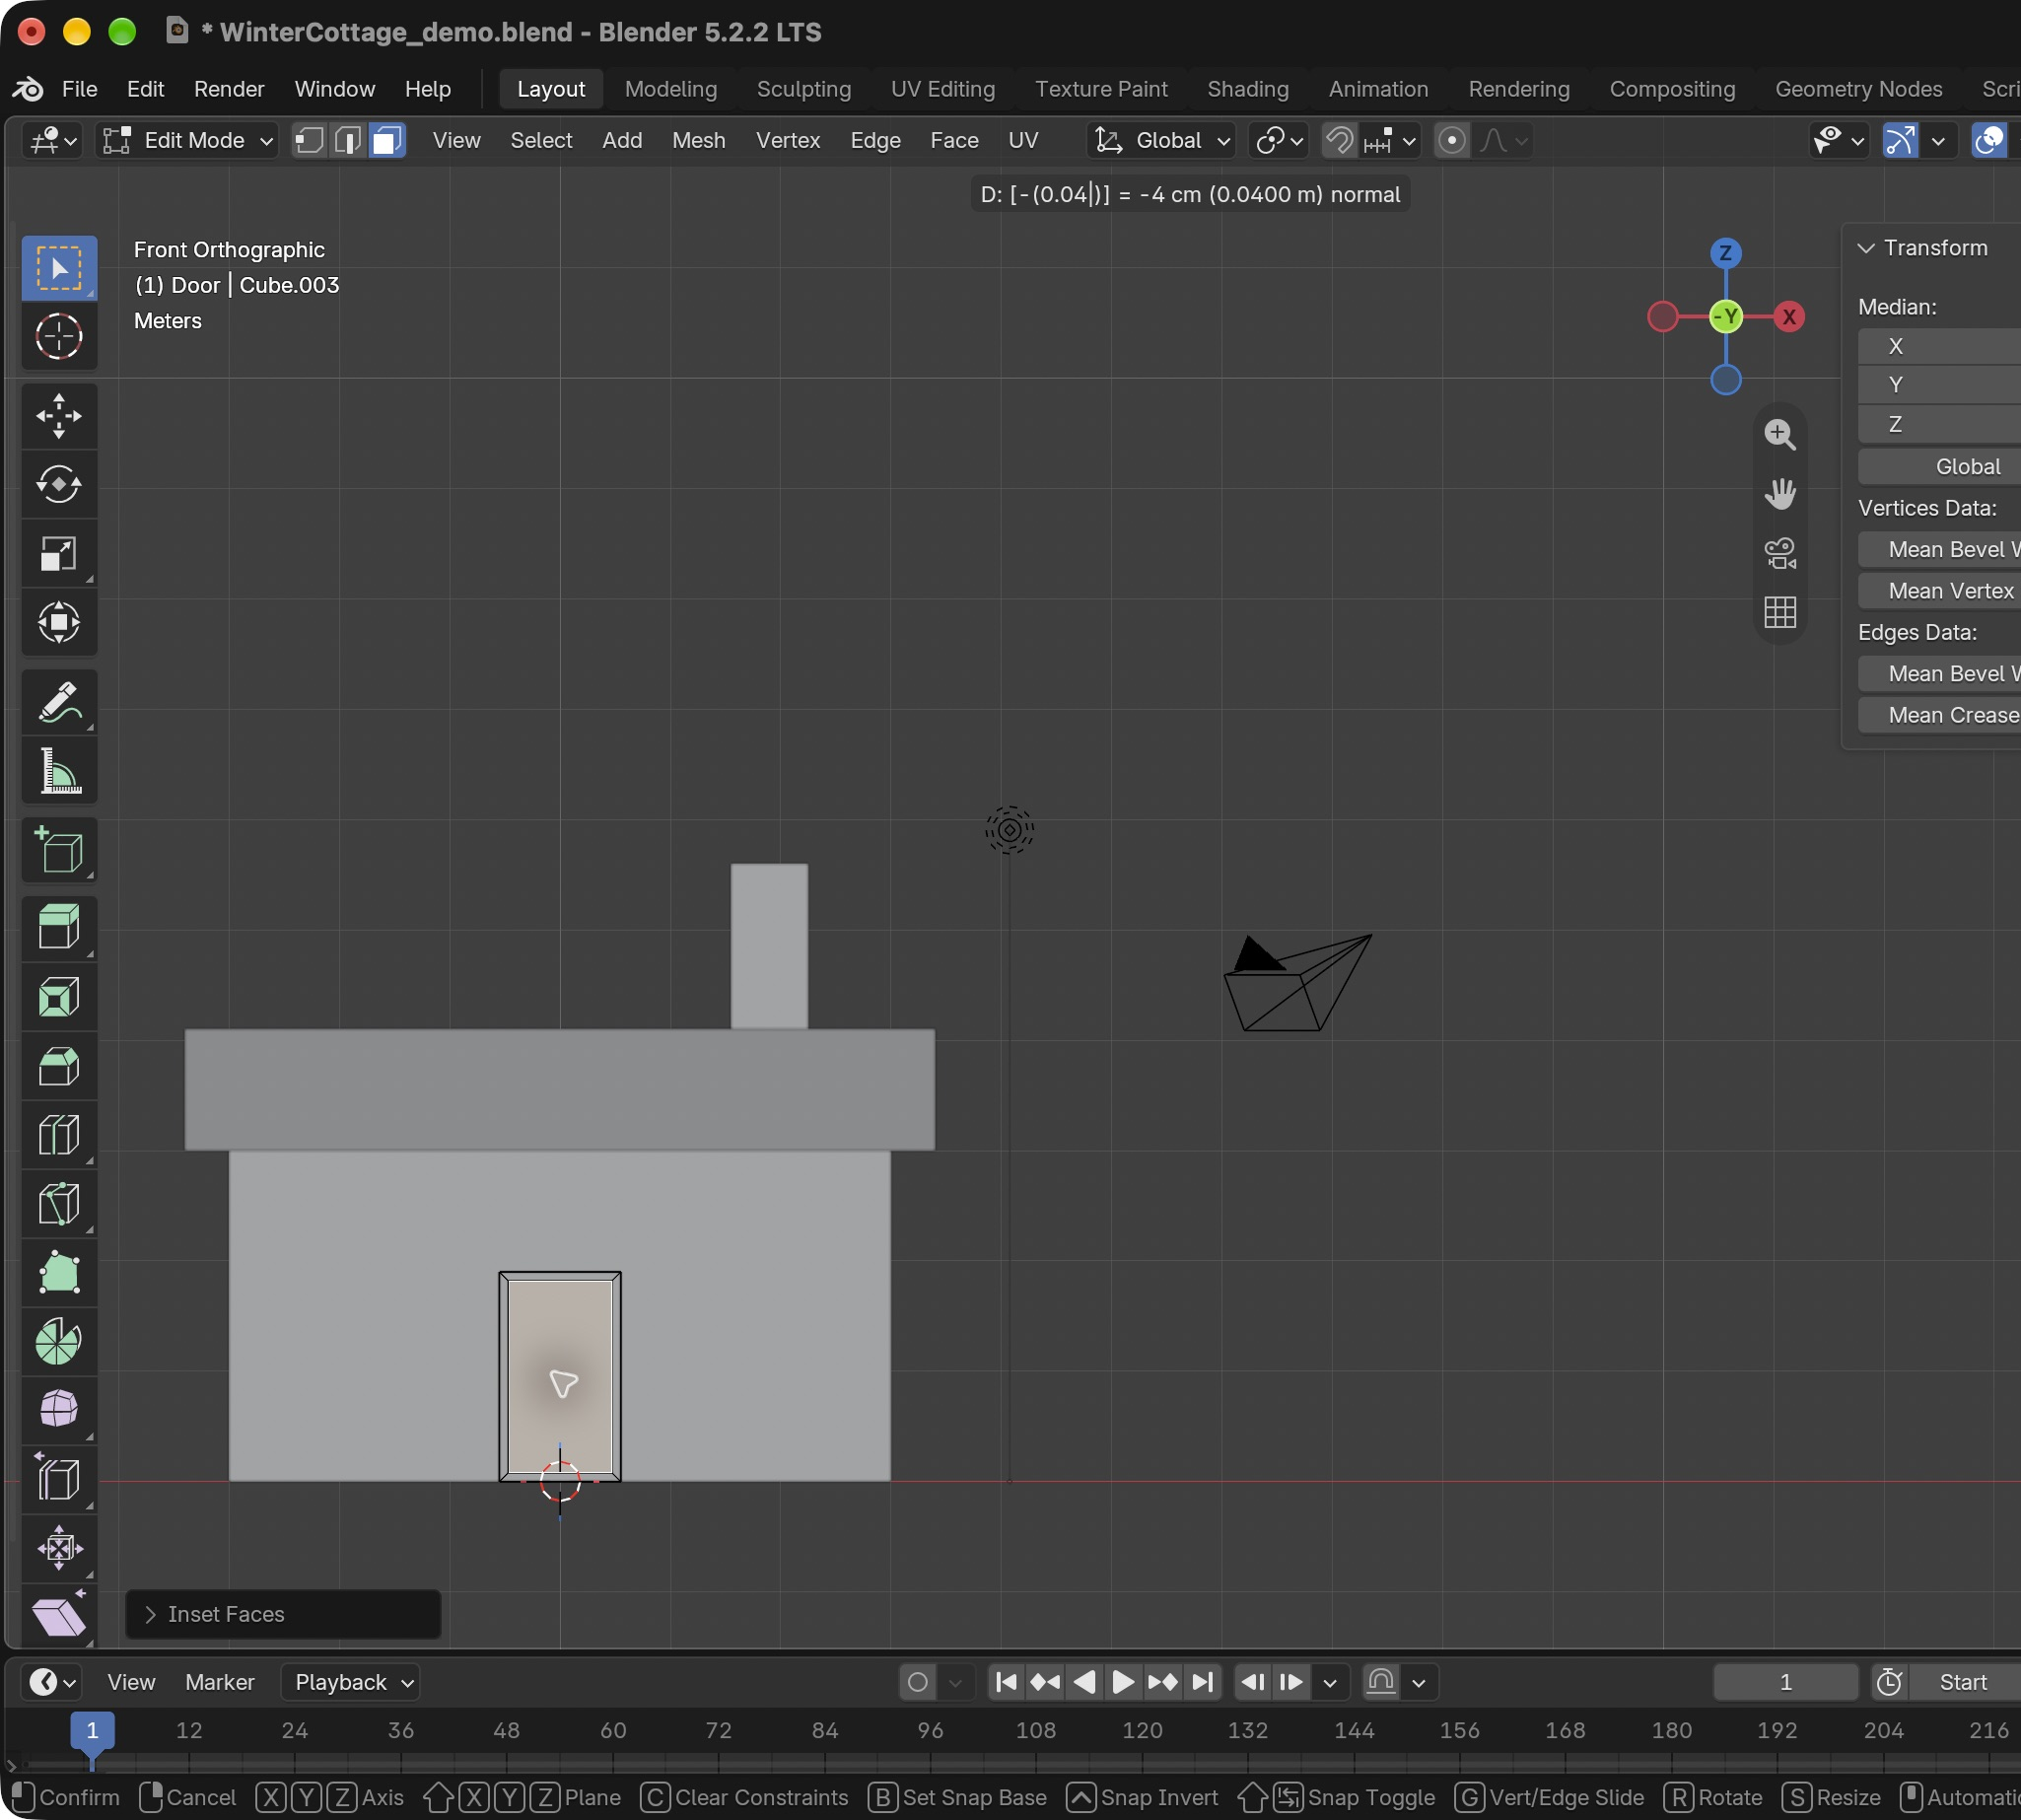
Task: Switch to the Sculpting workspace tab
Action: (x=804, y=89)
